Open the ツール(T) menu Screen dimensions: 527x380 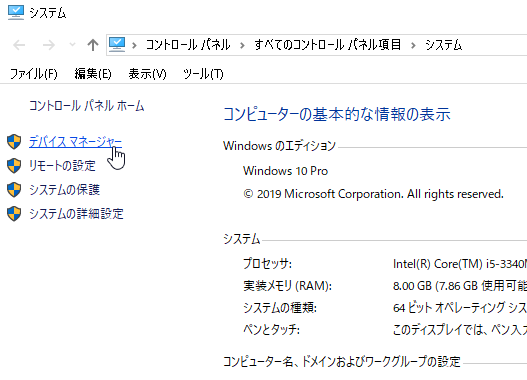coord(203,74)
